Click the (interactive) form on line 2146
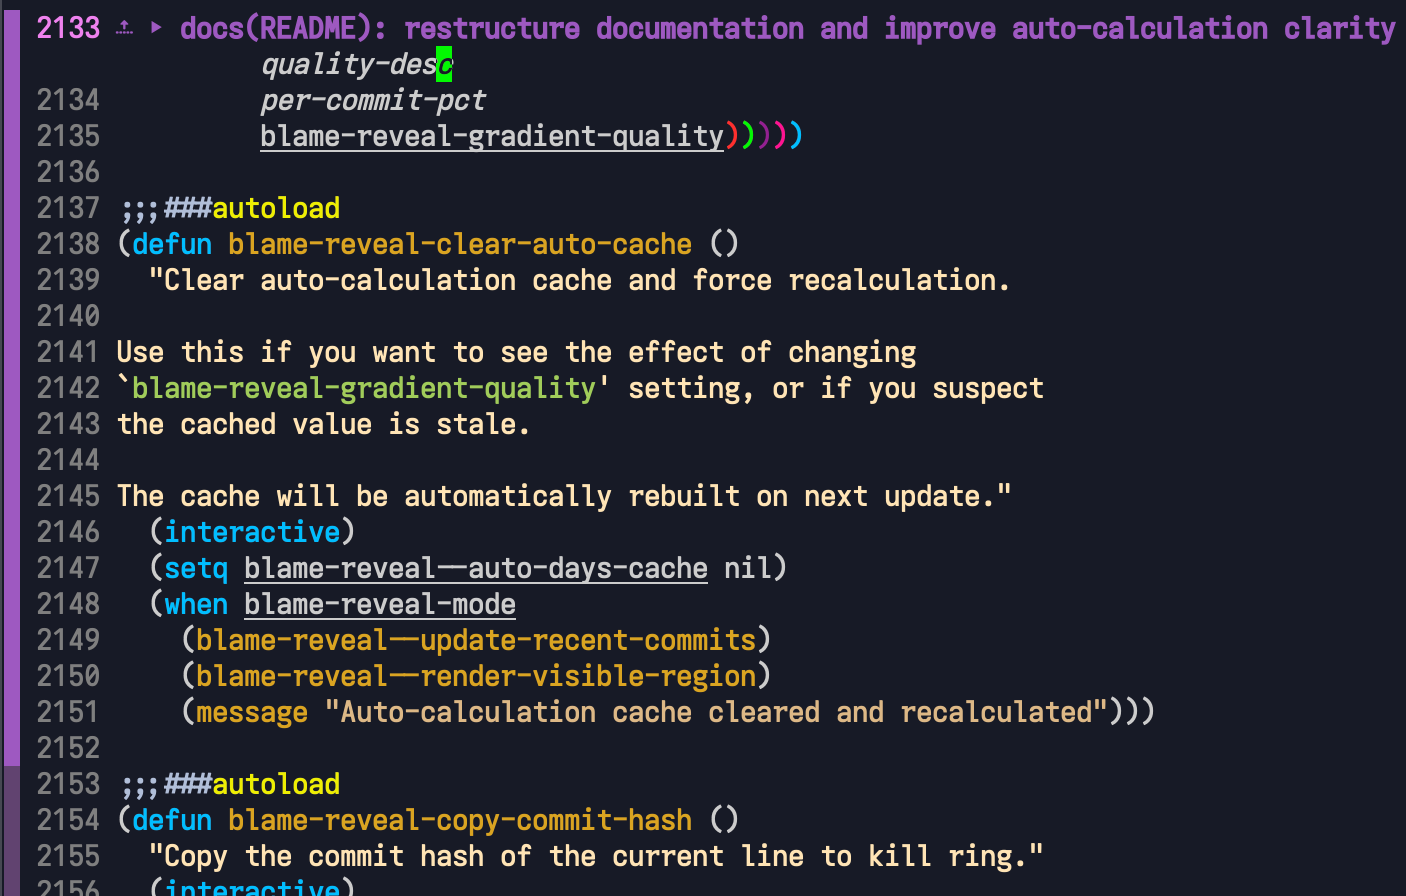 [251, 532]
